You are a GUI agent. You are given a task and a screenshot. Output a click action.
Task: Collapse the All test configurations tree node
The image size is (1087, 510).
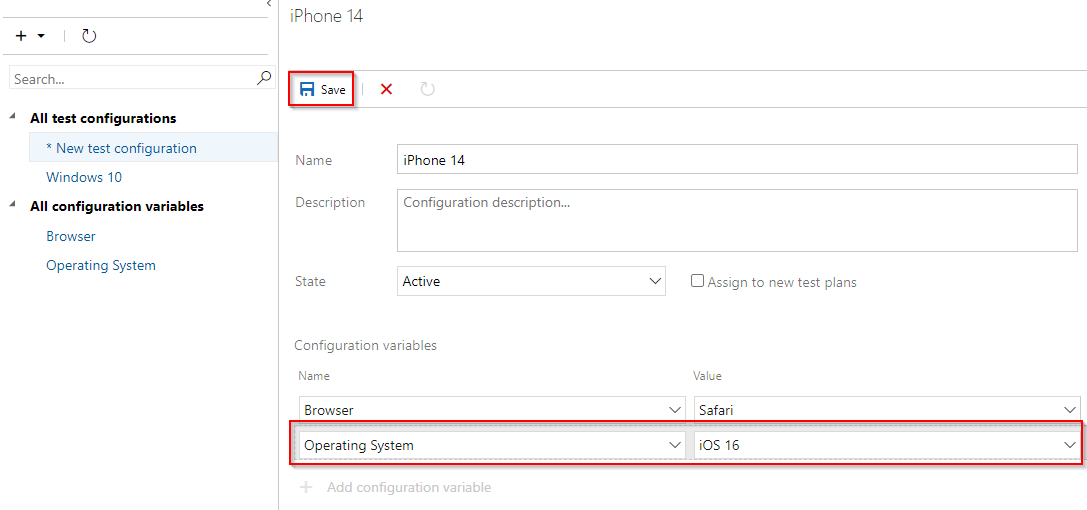(x=12, y=116)
